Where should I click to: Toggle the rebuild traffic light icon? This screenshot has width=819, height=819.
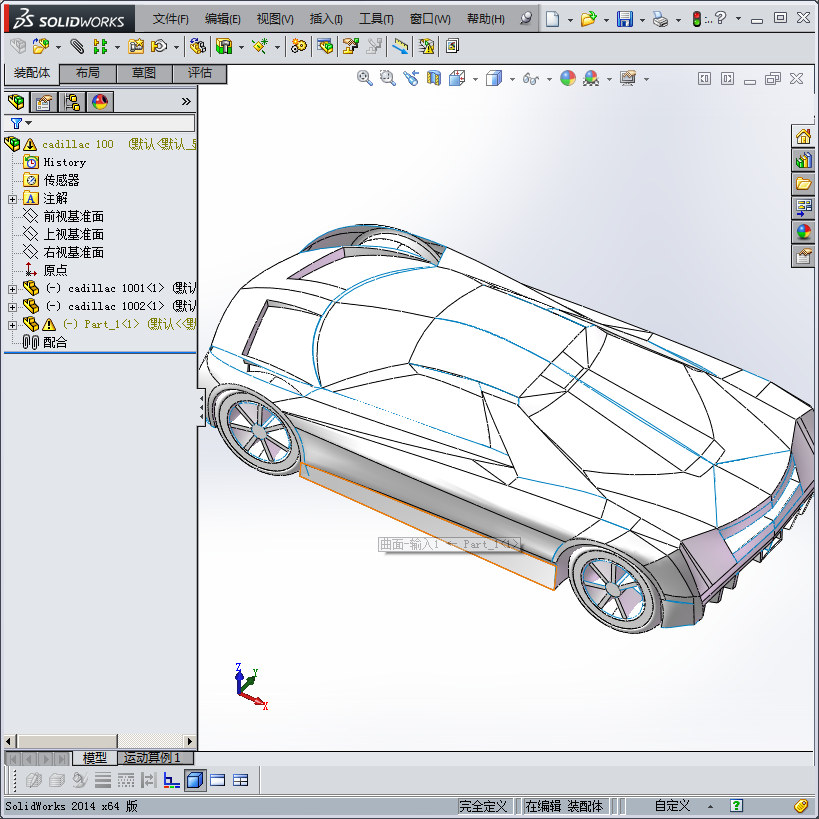[x=697, y=19]
